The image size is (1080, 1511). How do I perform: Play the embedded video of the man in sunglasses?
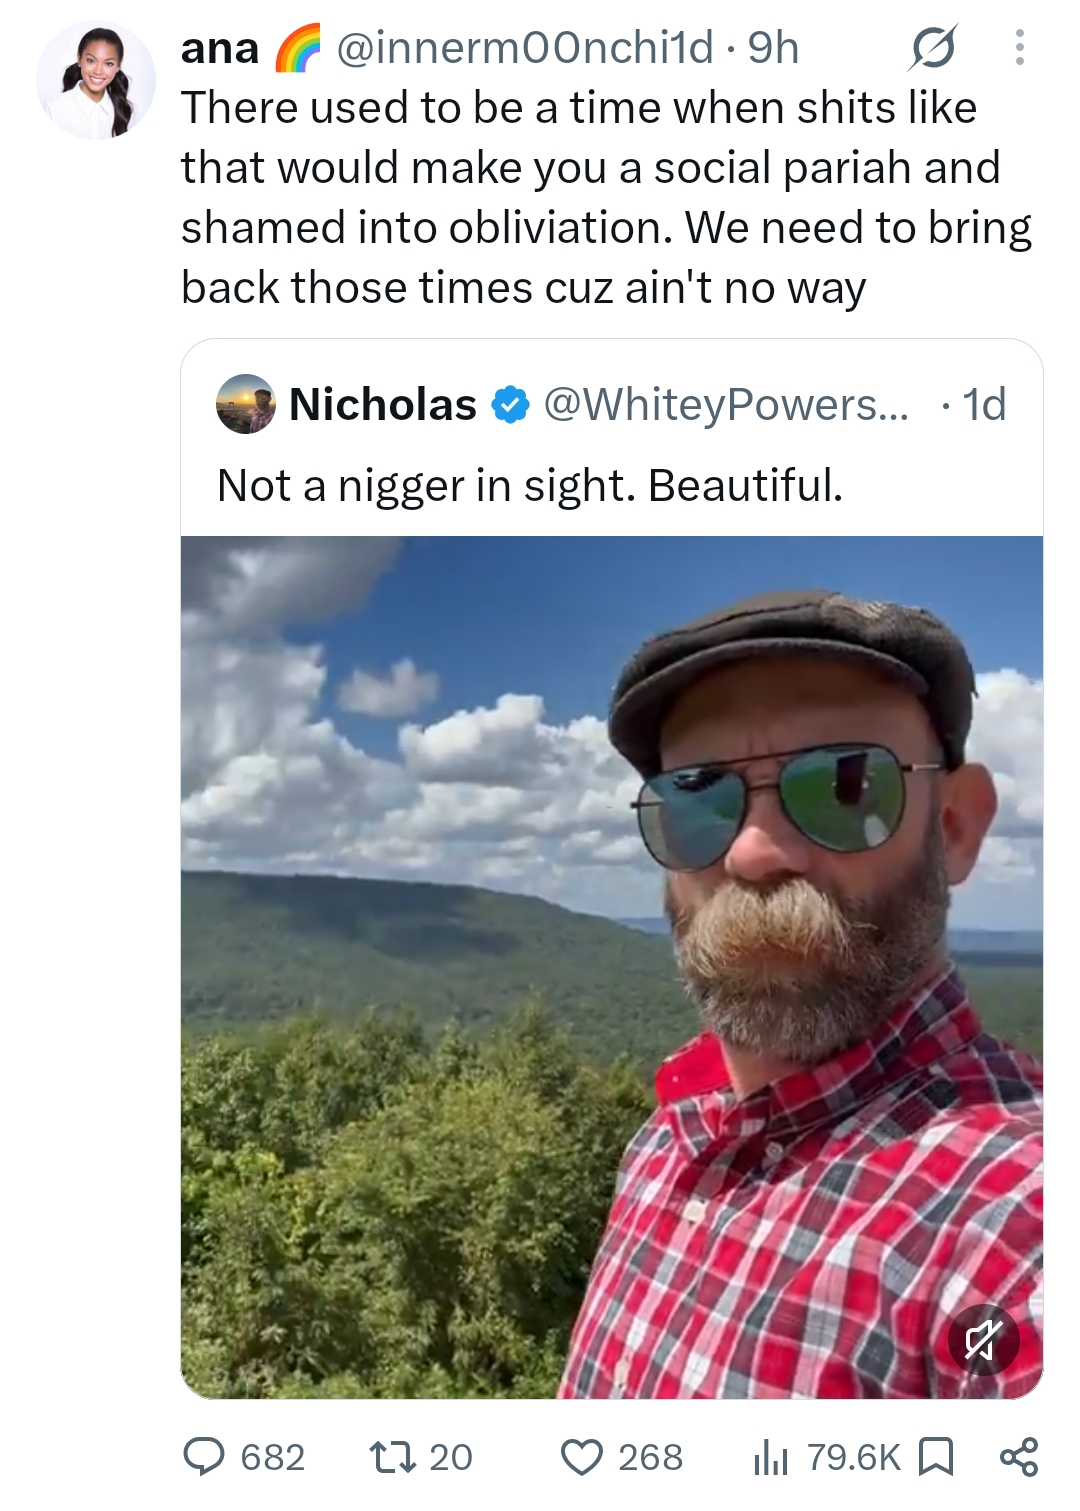(612, 967)
